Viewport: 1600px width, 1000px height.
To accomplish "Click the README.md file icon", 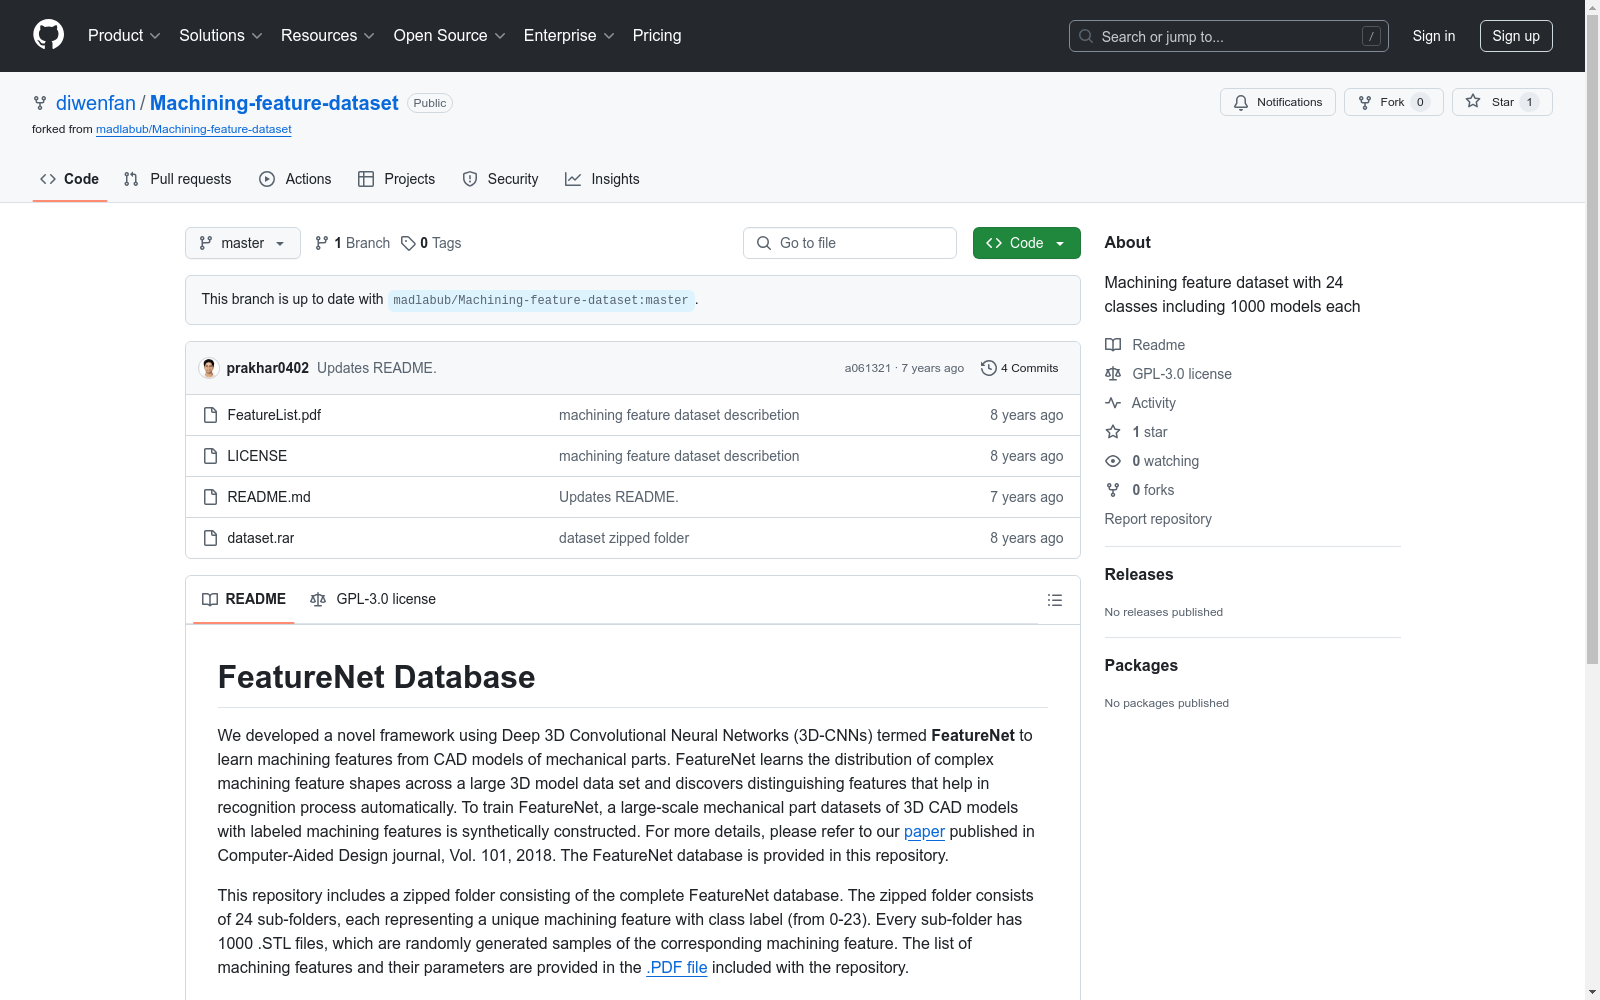I will pyautogui.click(x=210, y=497).
